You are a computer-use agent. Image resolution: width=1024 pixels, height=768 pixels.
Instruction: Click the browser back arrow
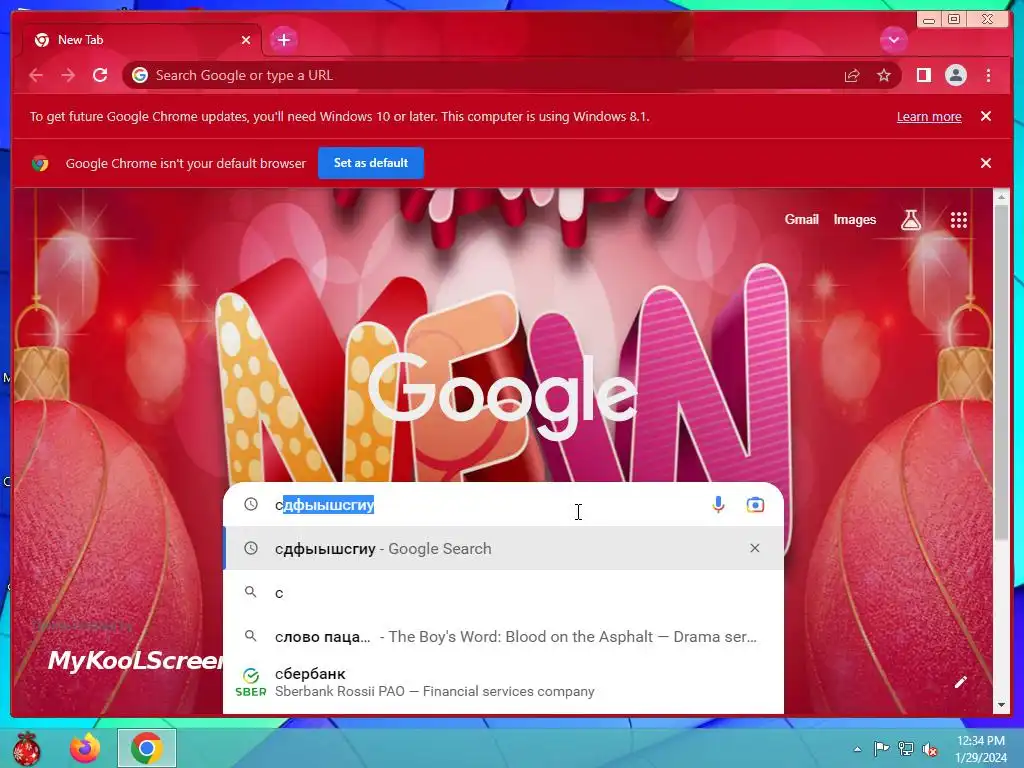(x=36, y=76)
